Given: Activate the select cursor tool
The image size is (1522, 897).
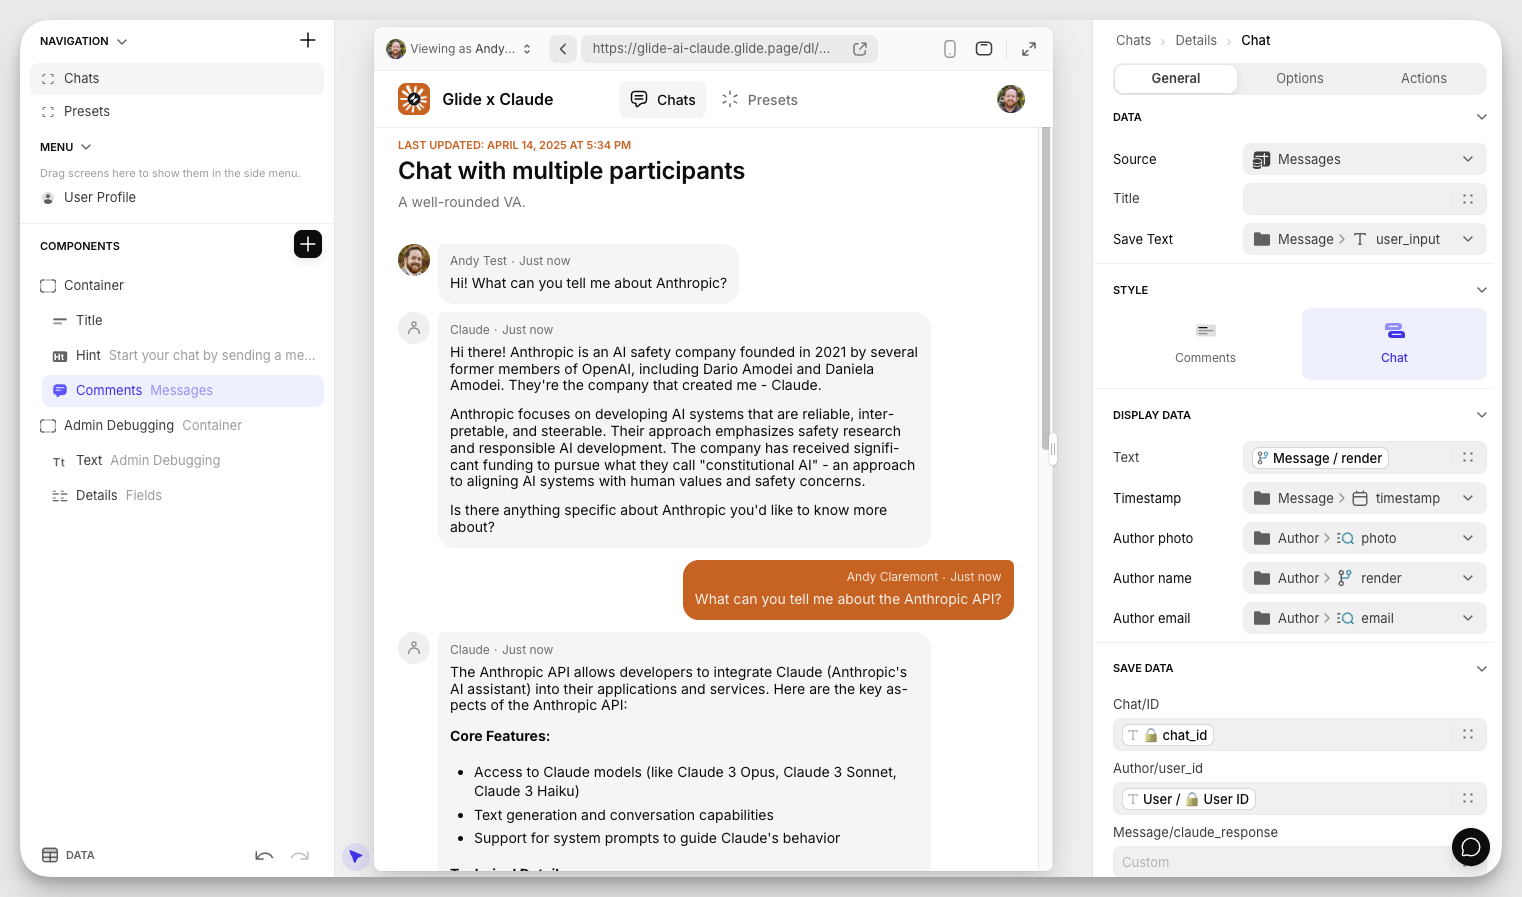Looking at the screenshot, I should point(355,856).
